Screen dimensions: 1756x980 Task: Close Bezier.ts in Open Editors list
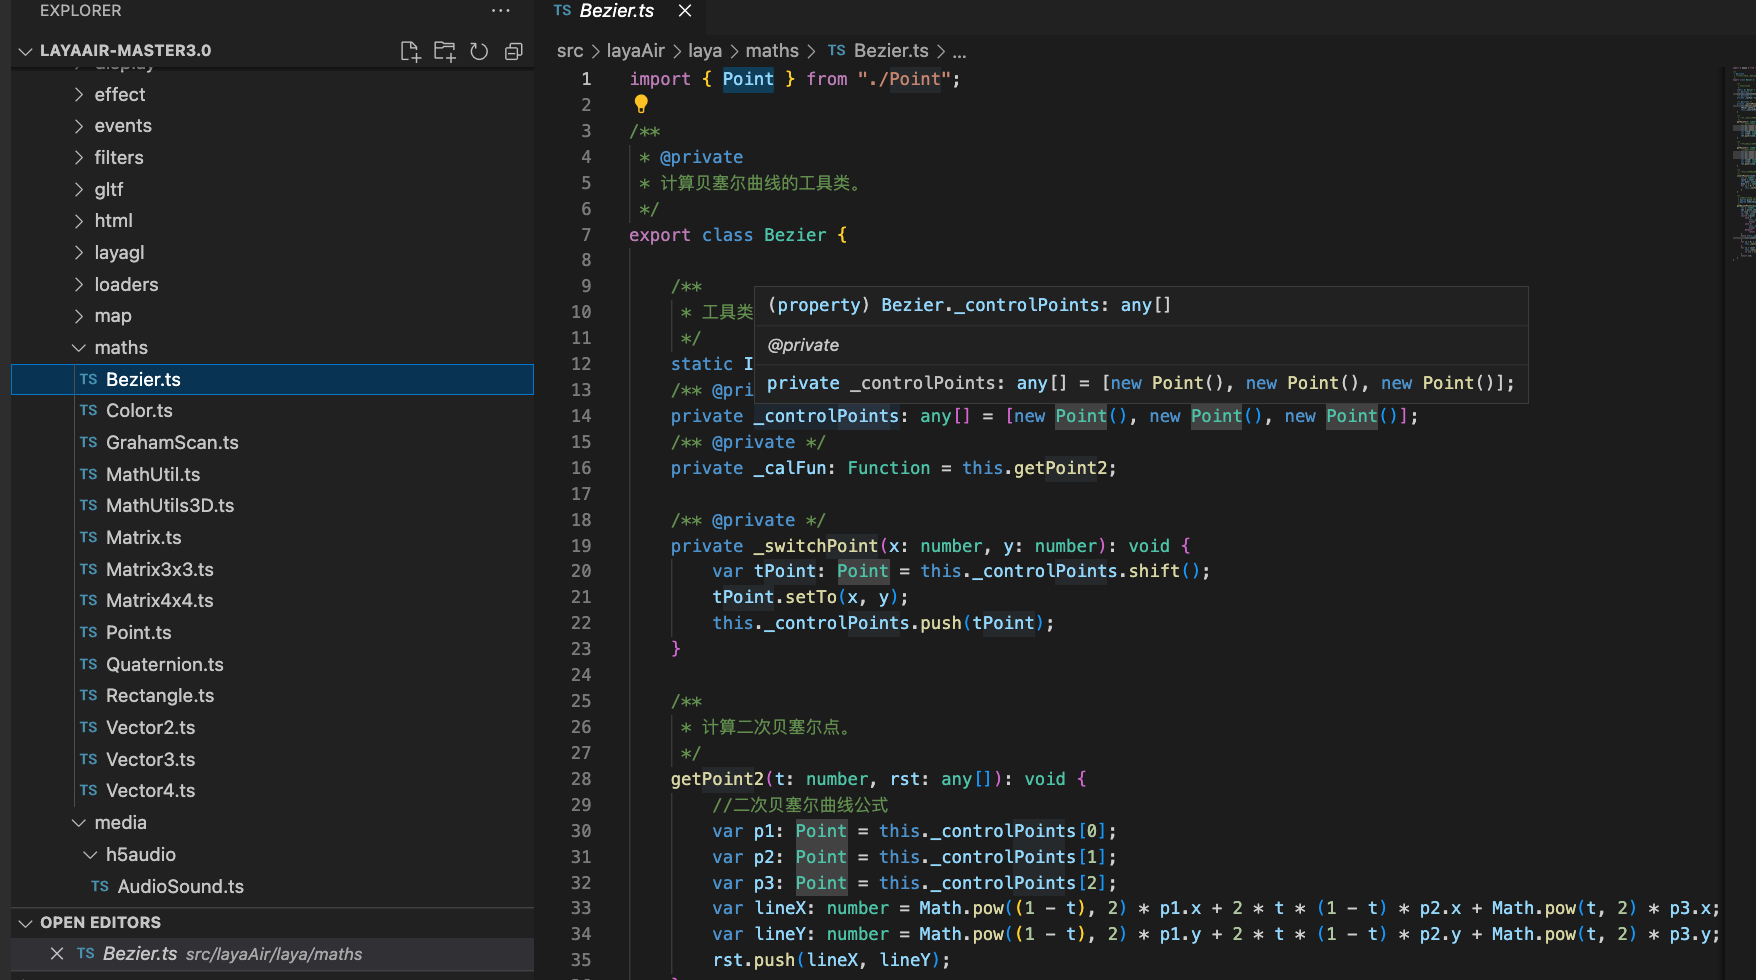click(57, 954)
